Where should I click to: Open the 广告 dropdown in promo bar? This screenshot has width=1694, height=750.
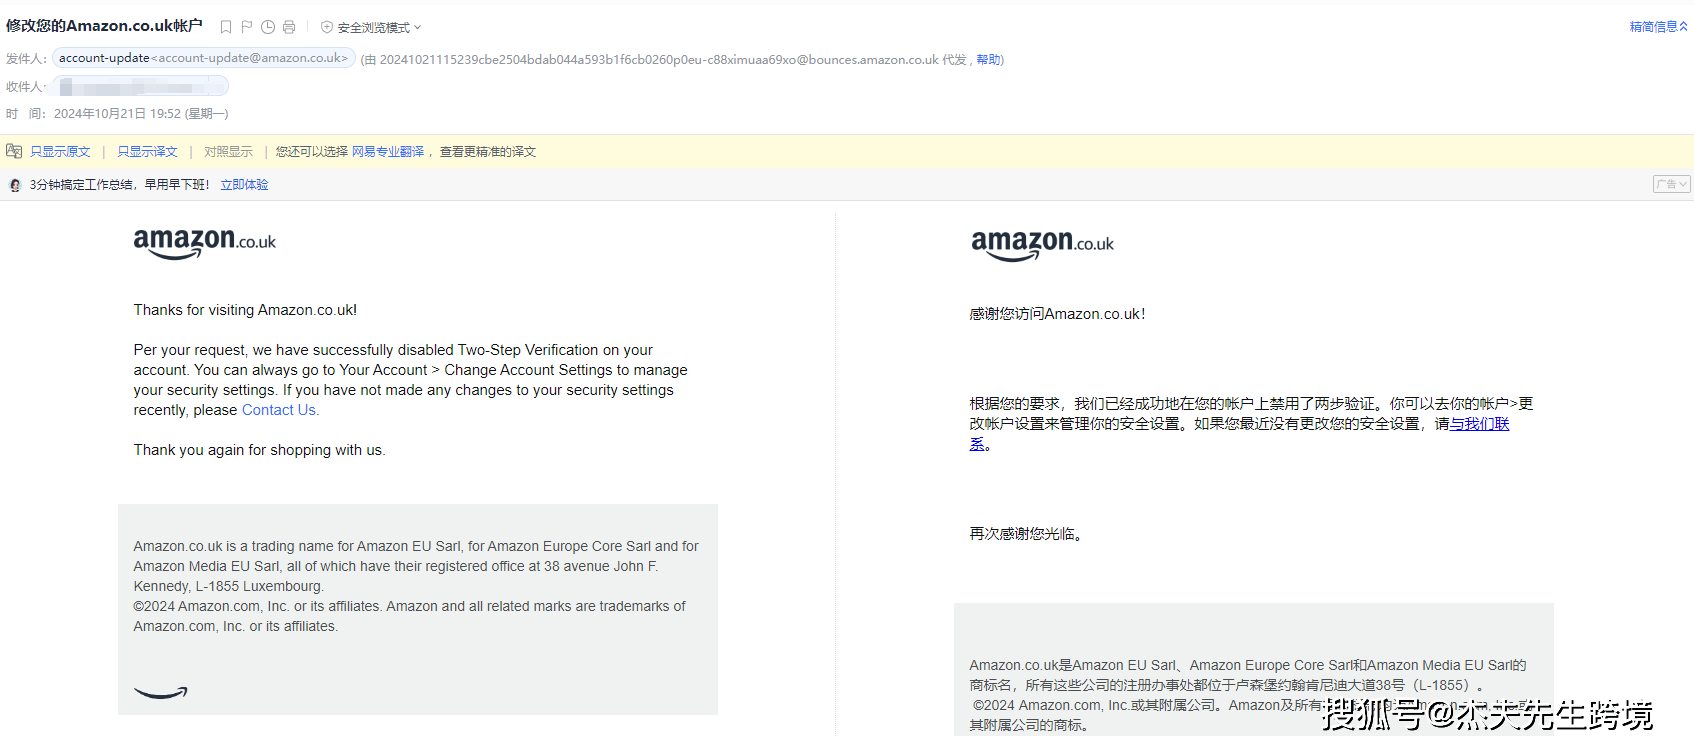(1671, 184)
